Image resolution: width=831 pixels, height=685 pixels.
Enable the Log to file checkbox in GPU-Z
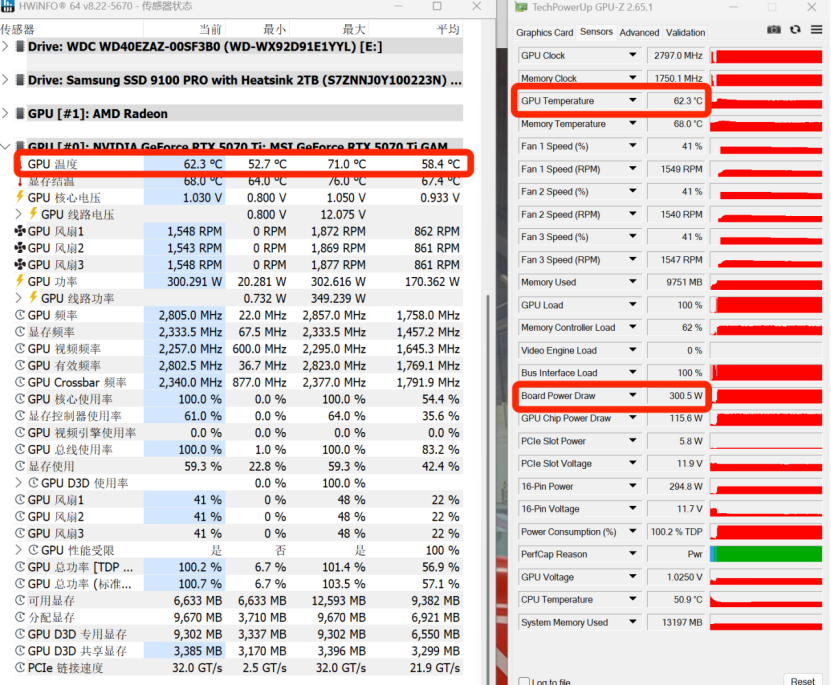point(524,681)
